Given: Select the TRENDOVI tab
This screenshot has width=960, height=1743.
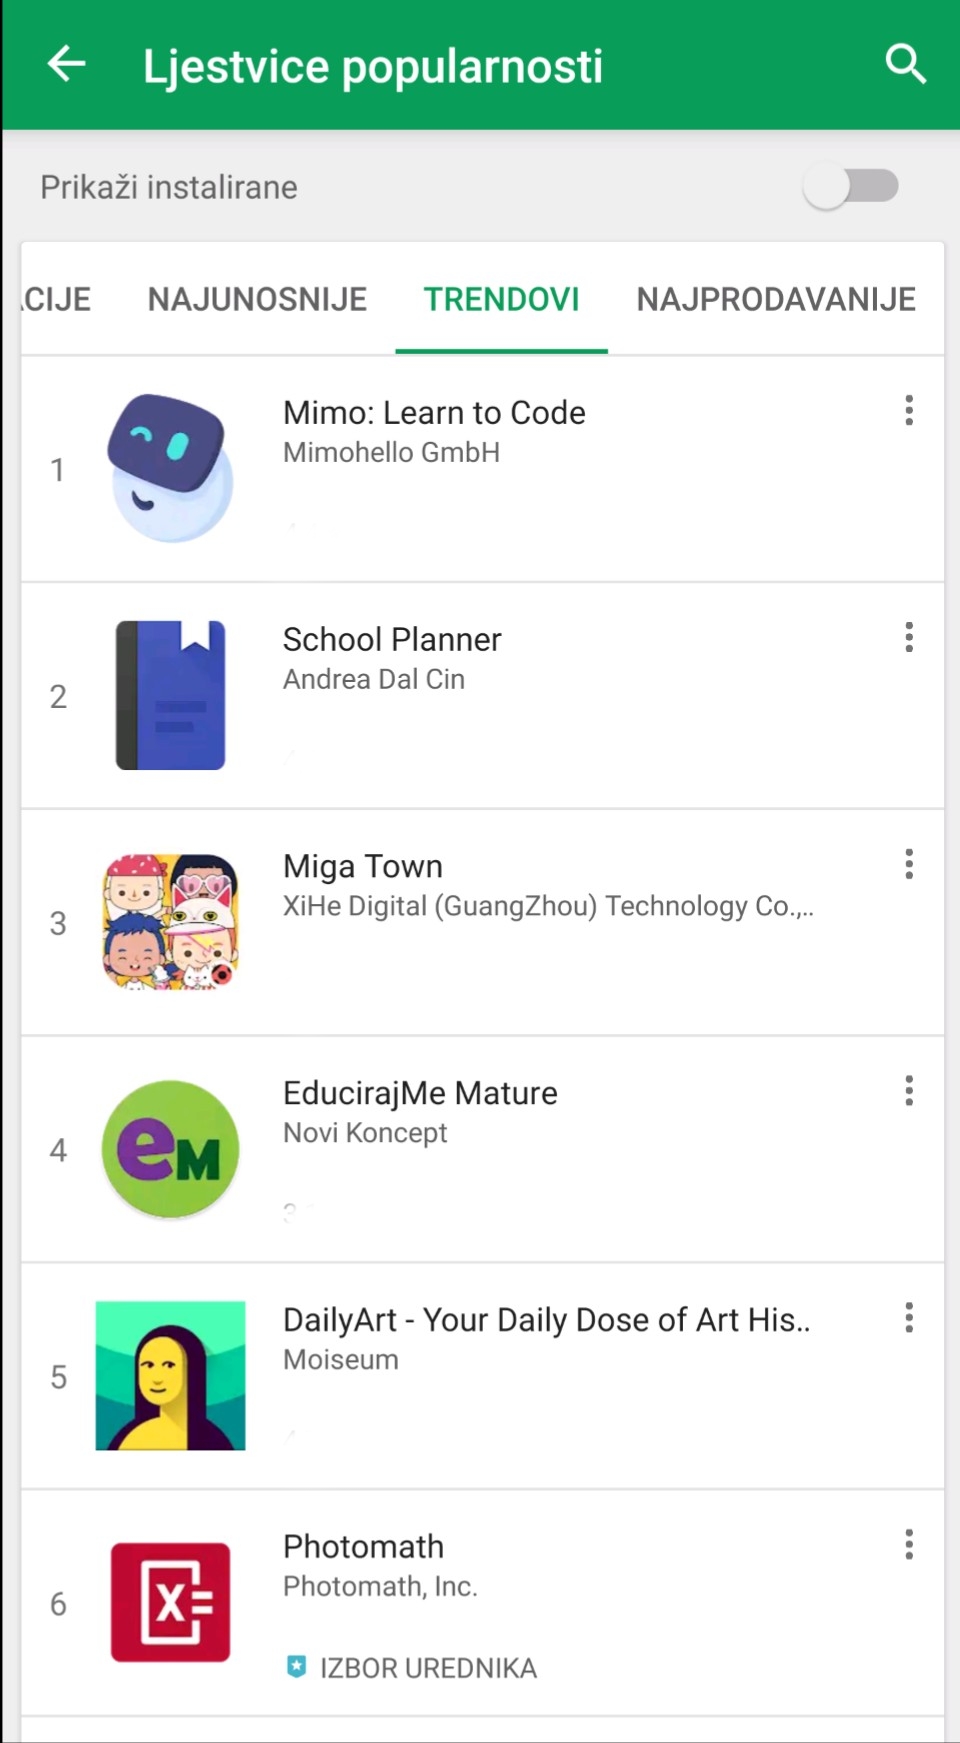Looking at the screenshot, I should 501,299.
